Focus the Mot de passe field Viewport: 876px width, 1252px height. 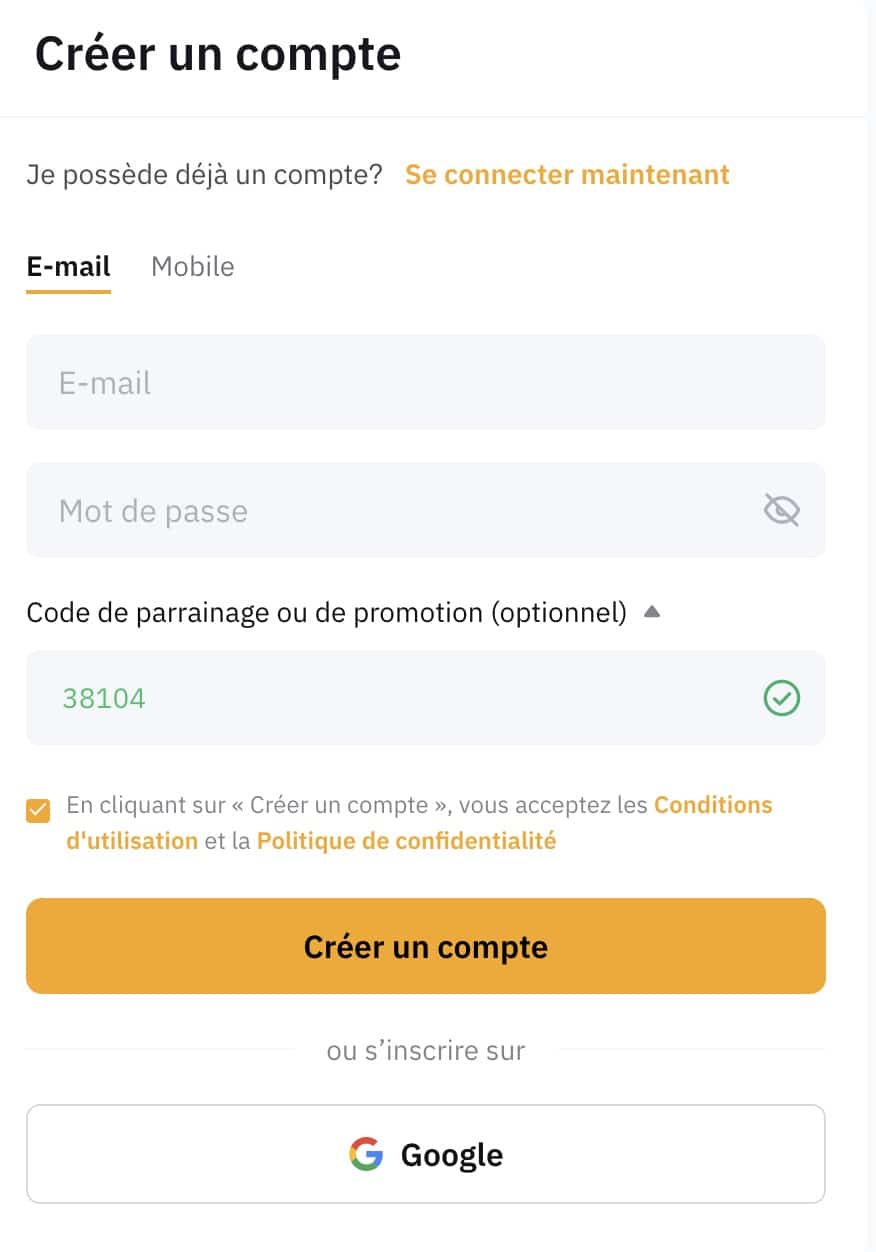coord(426,510)
